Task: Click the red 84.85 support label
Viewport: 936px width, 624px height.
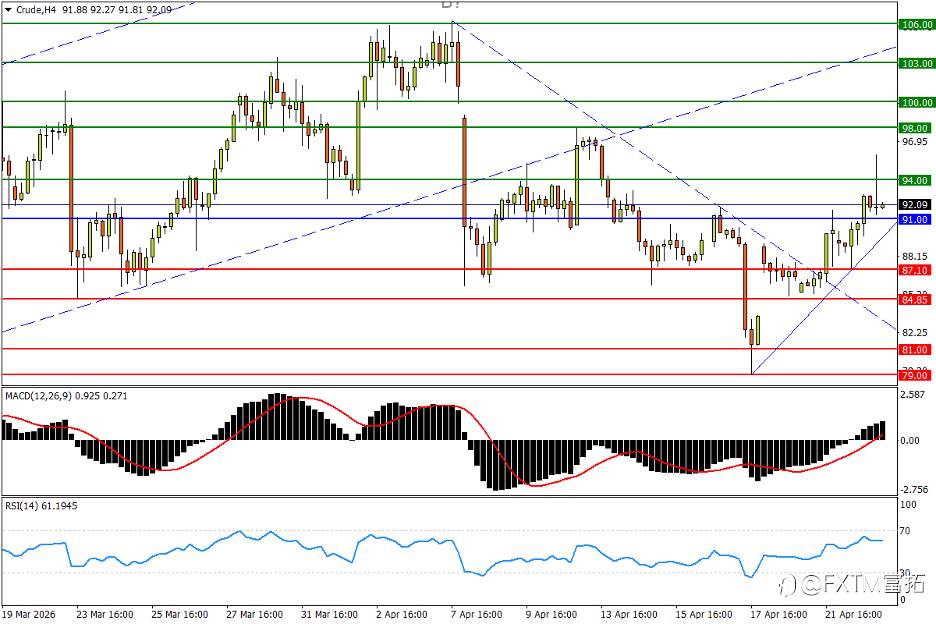Action: pyautogui.click(x=915, y=300)
